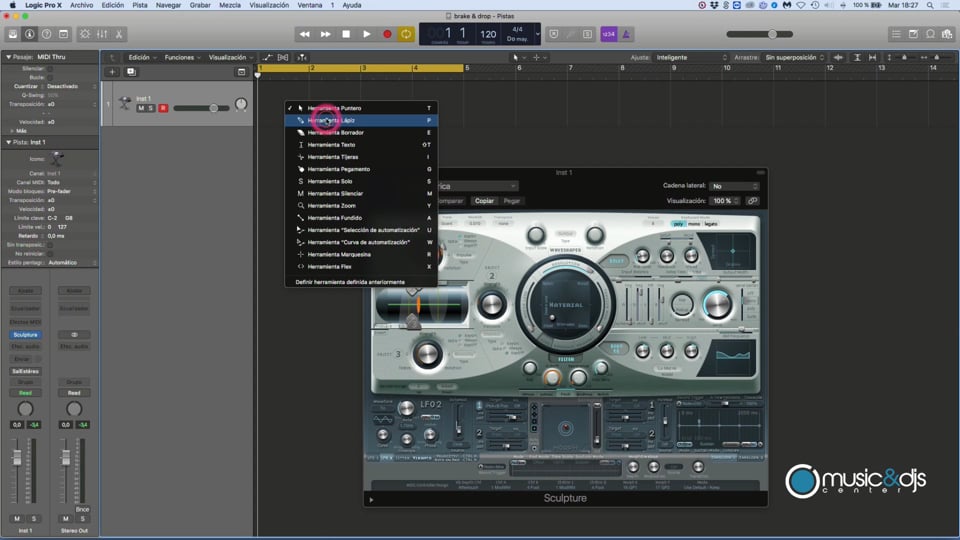Open Spotlight search in macOS menu bar
The image size is (960, 540).
pyautogui.click(x=930, y=5)
